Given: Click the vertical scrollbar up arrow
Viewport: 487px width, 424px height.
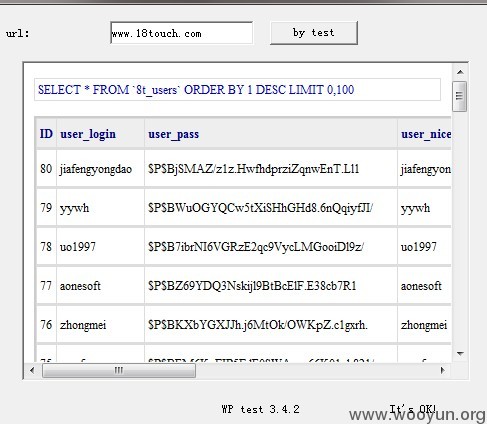Looking at the screenshot, I should coord(460,72).
